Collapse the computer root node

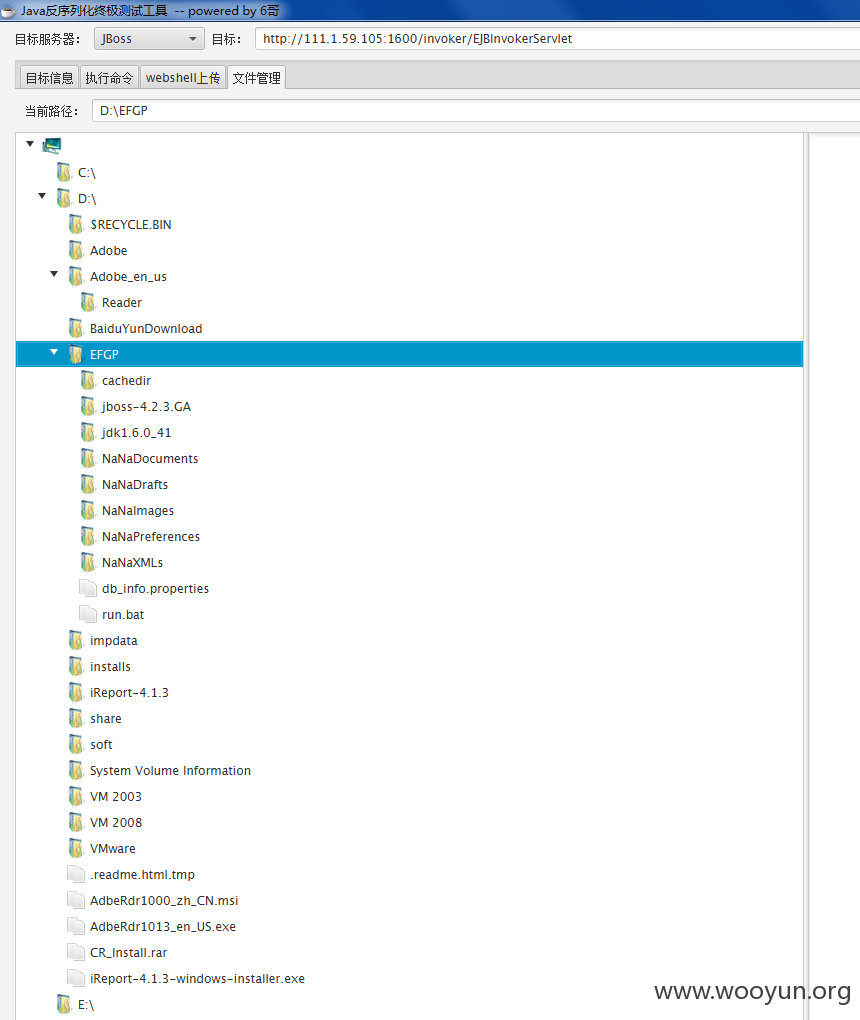click(30, 144)
